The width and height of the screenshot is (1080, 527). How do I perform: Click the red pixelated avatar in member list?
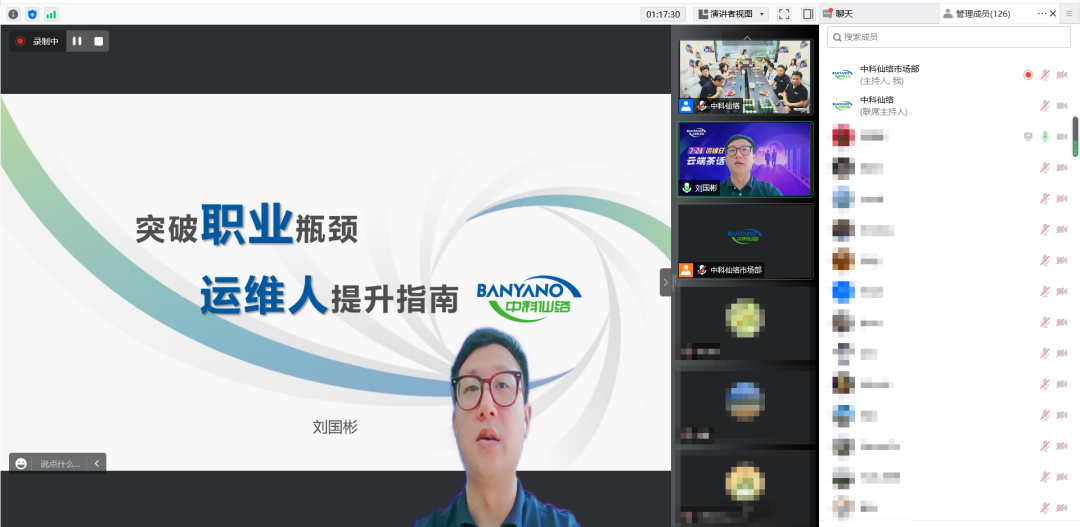[x=843, y=136]
